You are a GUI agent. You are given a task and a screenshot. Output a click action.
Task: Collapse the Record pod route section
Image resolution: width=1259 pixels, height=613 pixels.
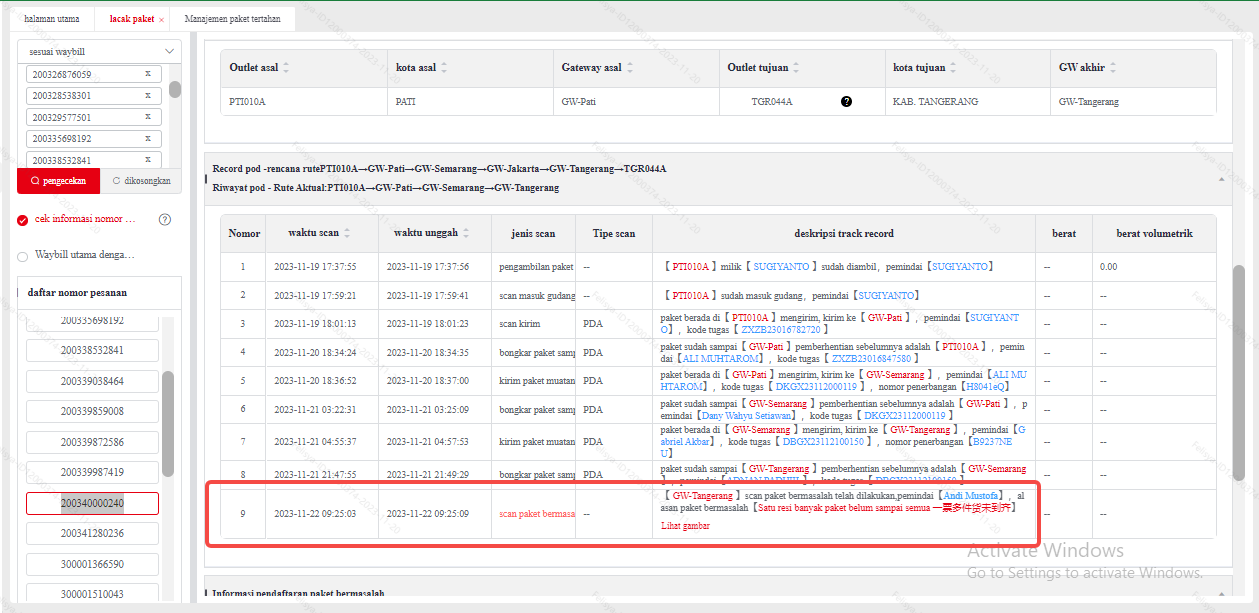pyautogui.click(x=1221, y=178)
